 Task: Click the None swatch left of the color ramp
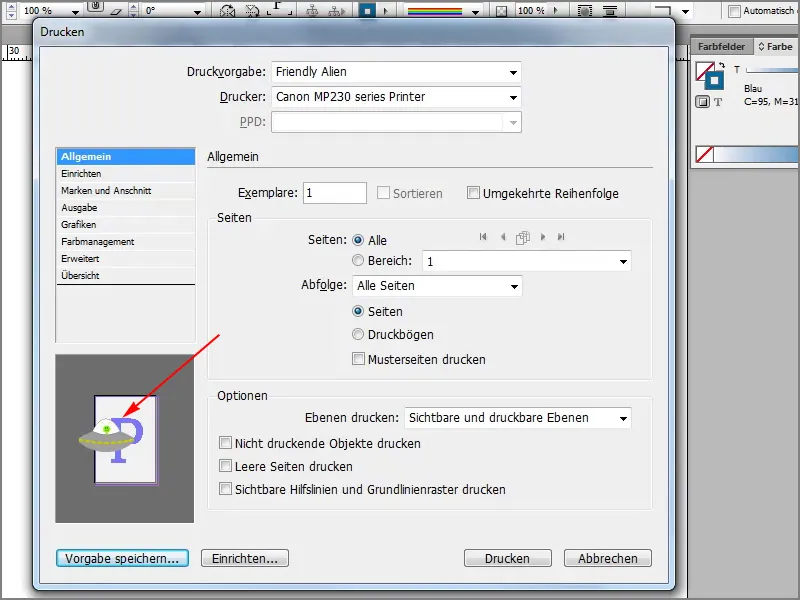705,154
